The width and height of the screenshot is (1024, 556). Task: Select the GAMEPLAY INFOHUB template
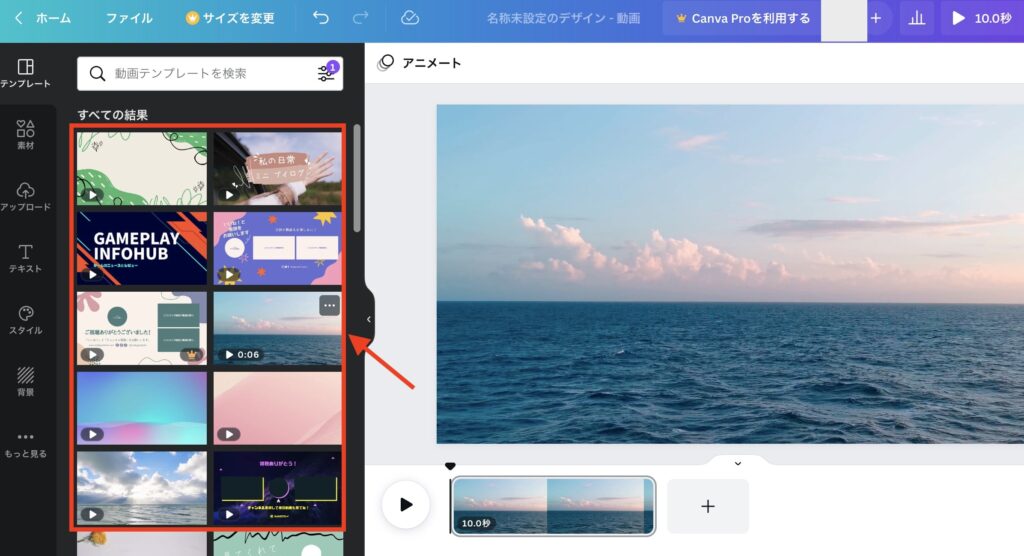[142, 248]
